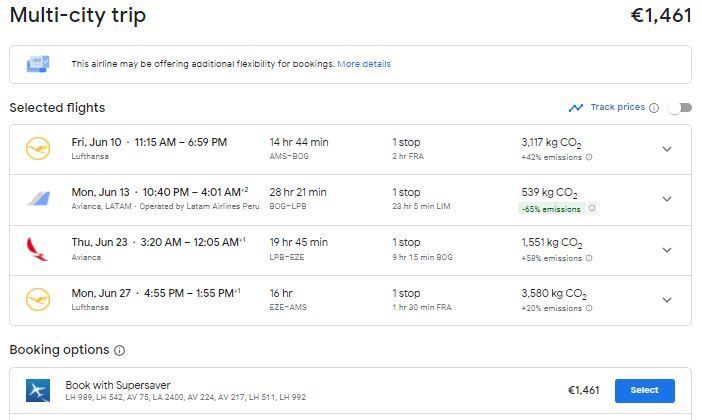Viewport: 702px width, 420px height.
Task: Click the info icon next to Booking options
Action: point(120,351)
